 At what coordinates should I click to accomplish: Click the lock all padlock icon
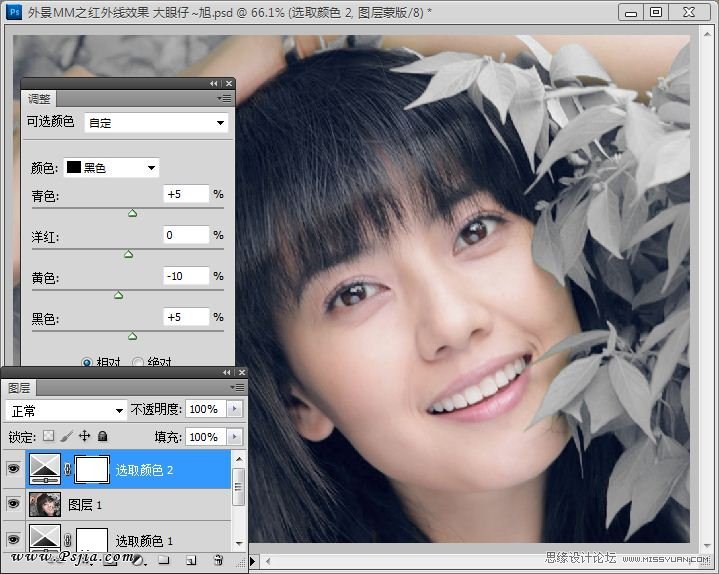coord(102,437)
